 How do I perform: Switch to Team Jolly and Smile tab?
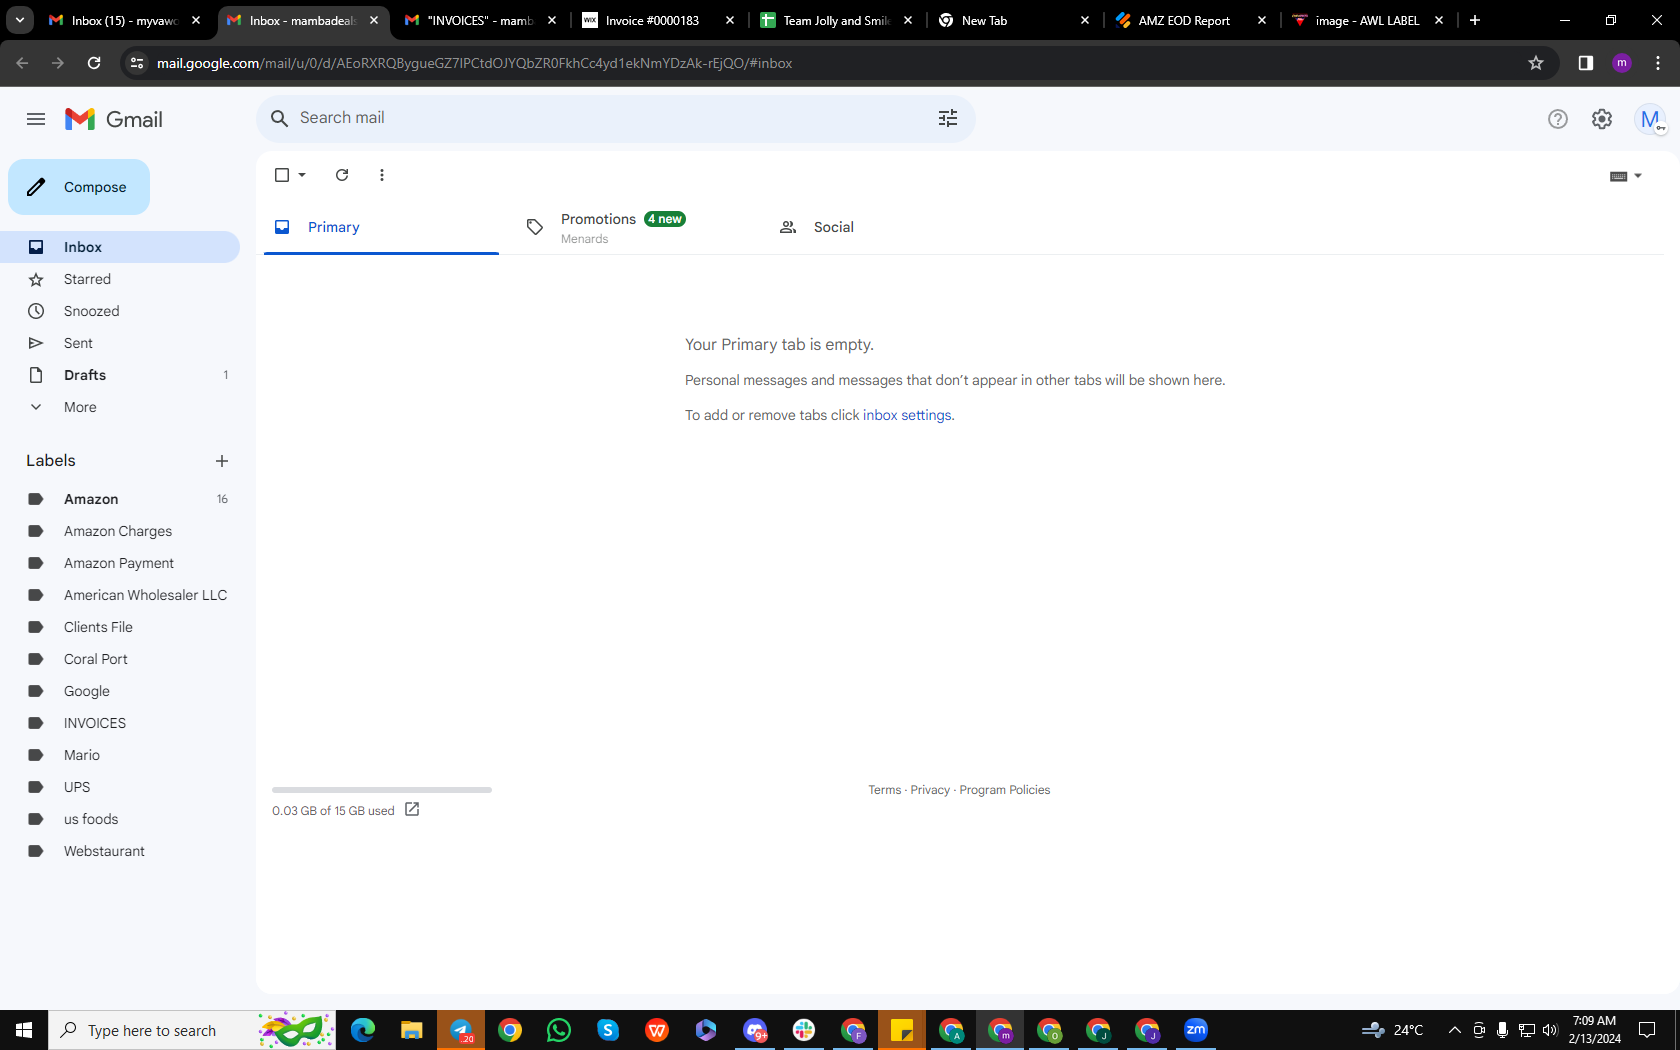click(836, 20)
